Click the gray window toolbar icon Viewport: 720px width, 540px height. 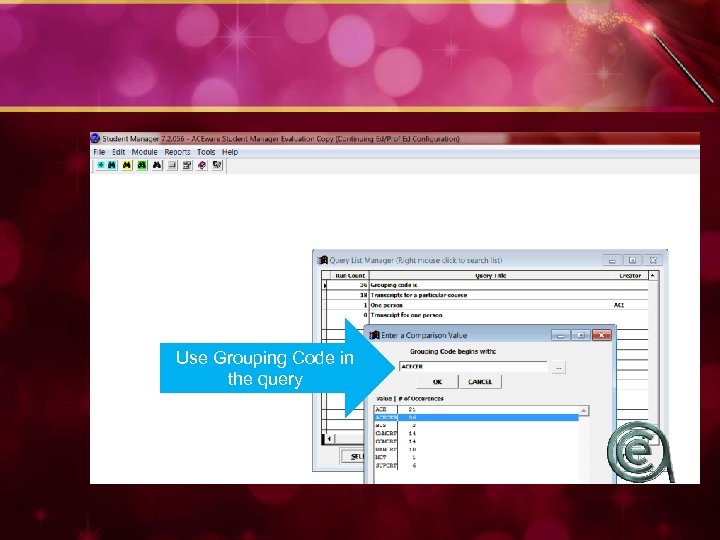coord(172,165)
